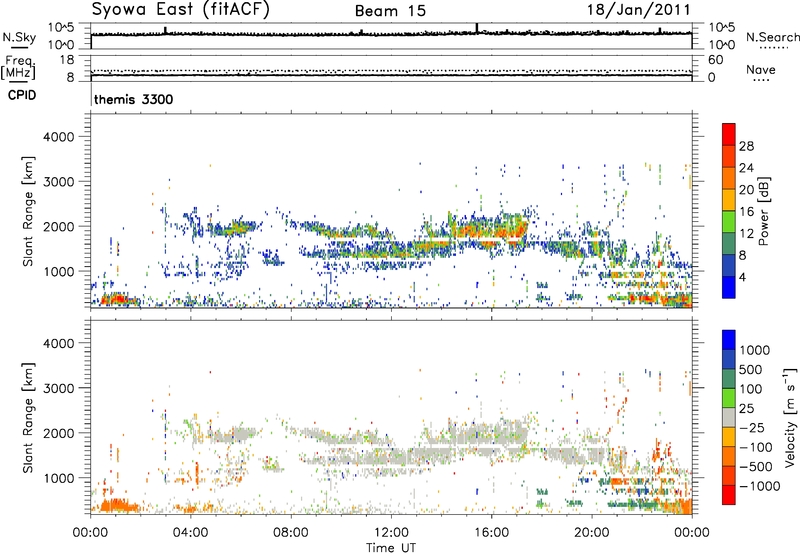This screenshot has width=800, height=554.
Task: Pick the bottom red segment of the velocity color bar
Action: pos(729,495)
